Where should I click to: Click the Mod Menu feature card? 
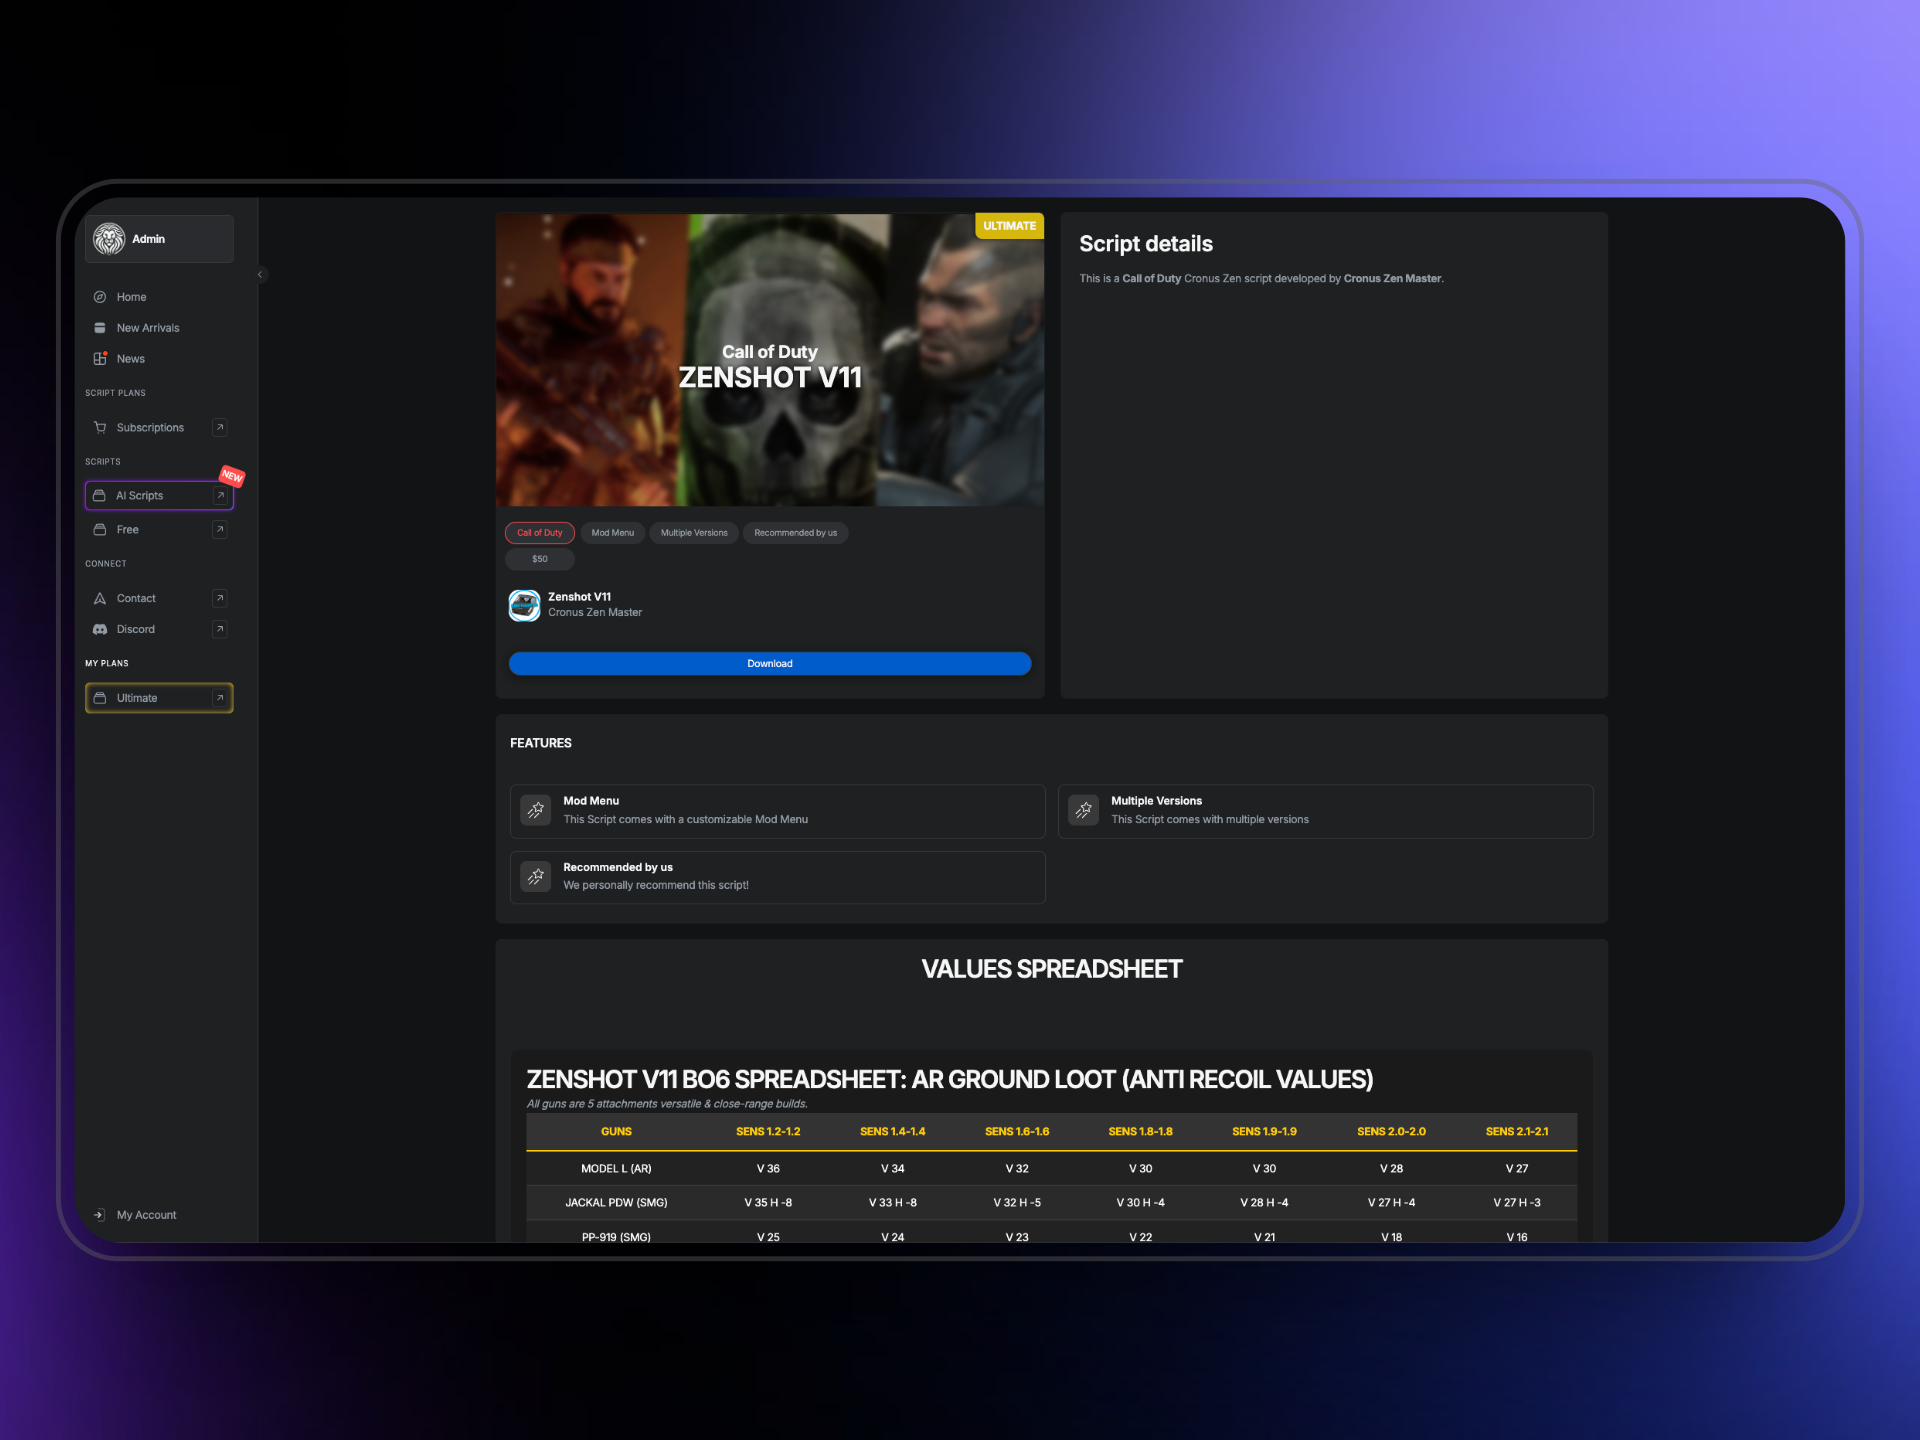pyautogui.click(x=778, y=811)
